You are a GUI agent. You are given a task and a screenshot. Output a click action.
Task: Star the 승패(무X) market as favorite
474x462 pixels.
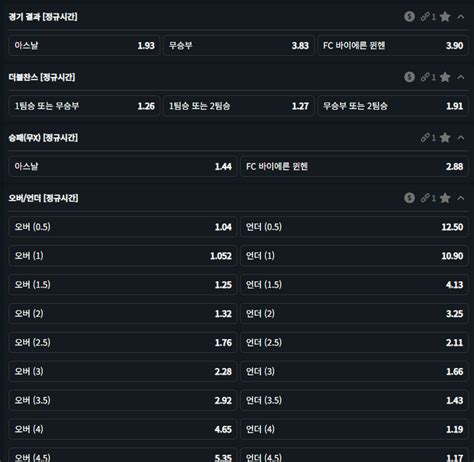click(x=445, y=138)
